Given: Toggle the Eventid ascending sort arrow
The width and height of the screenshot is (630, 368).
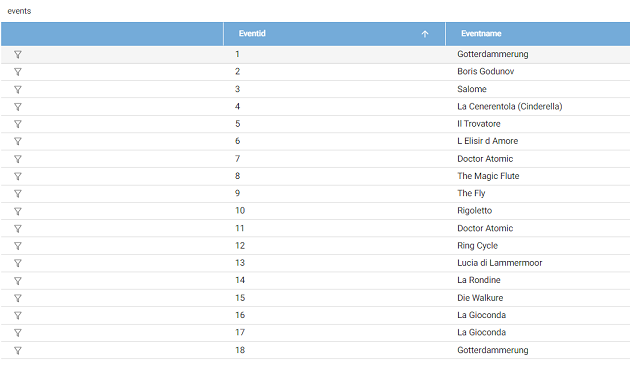Looking at the screenshot, I should tap(425, 34).
